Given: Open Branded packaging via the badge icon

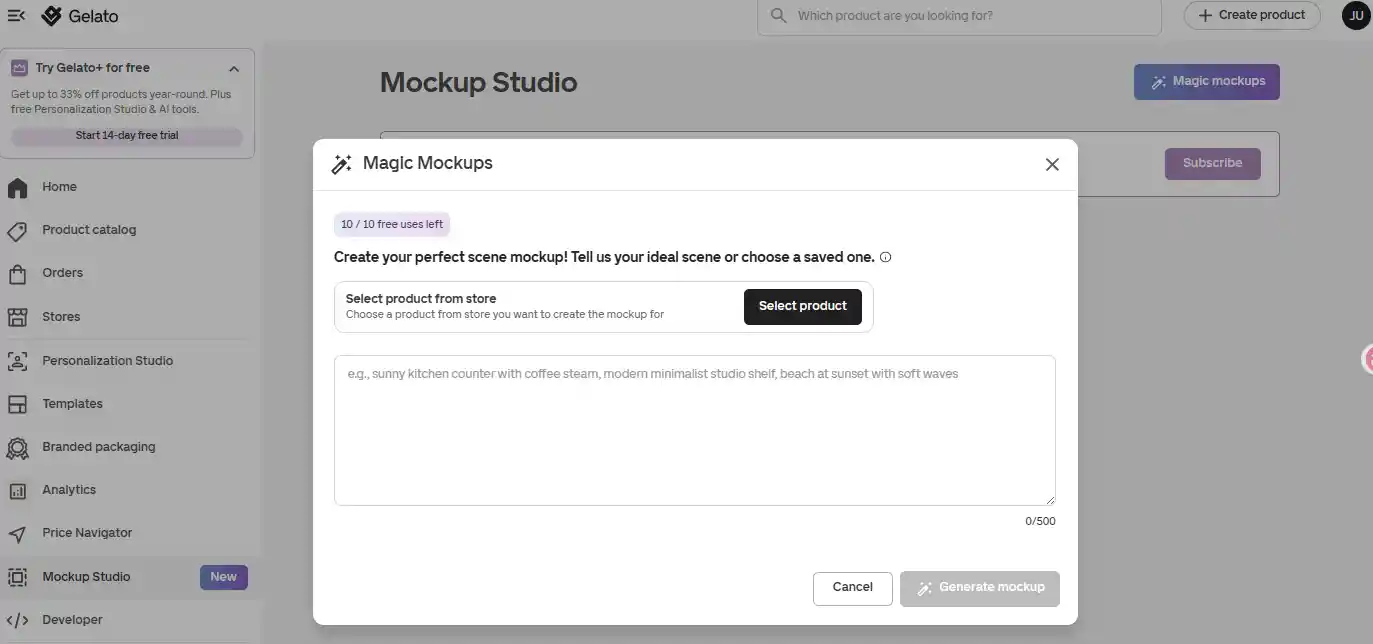Looking at the screenshot, I should [17, 448].
